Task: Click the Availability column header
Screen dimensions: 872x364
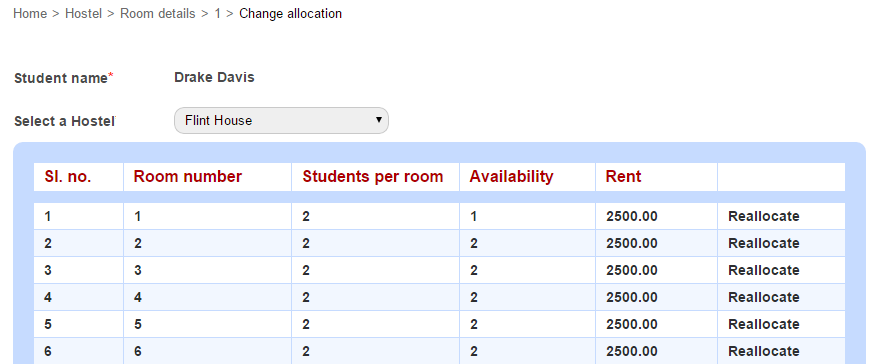Action: pyautogui.click(x=511, y=177)
